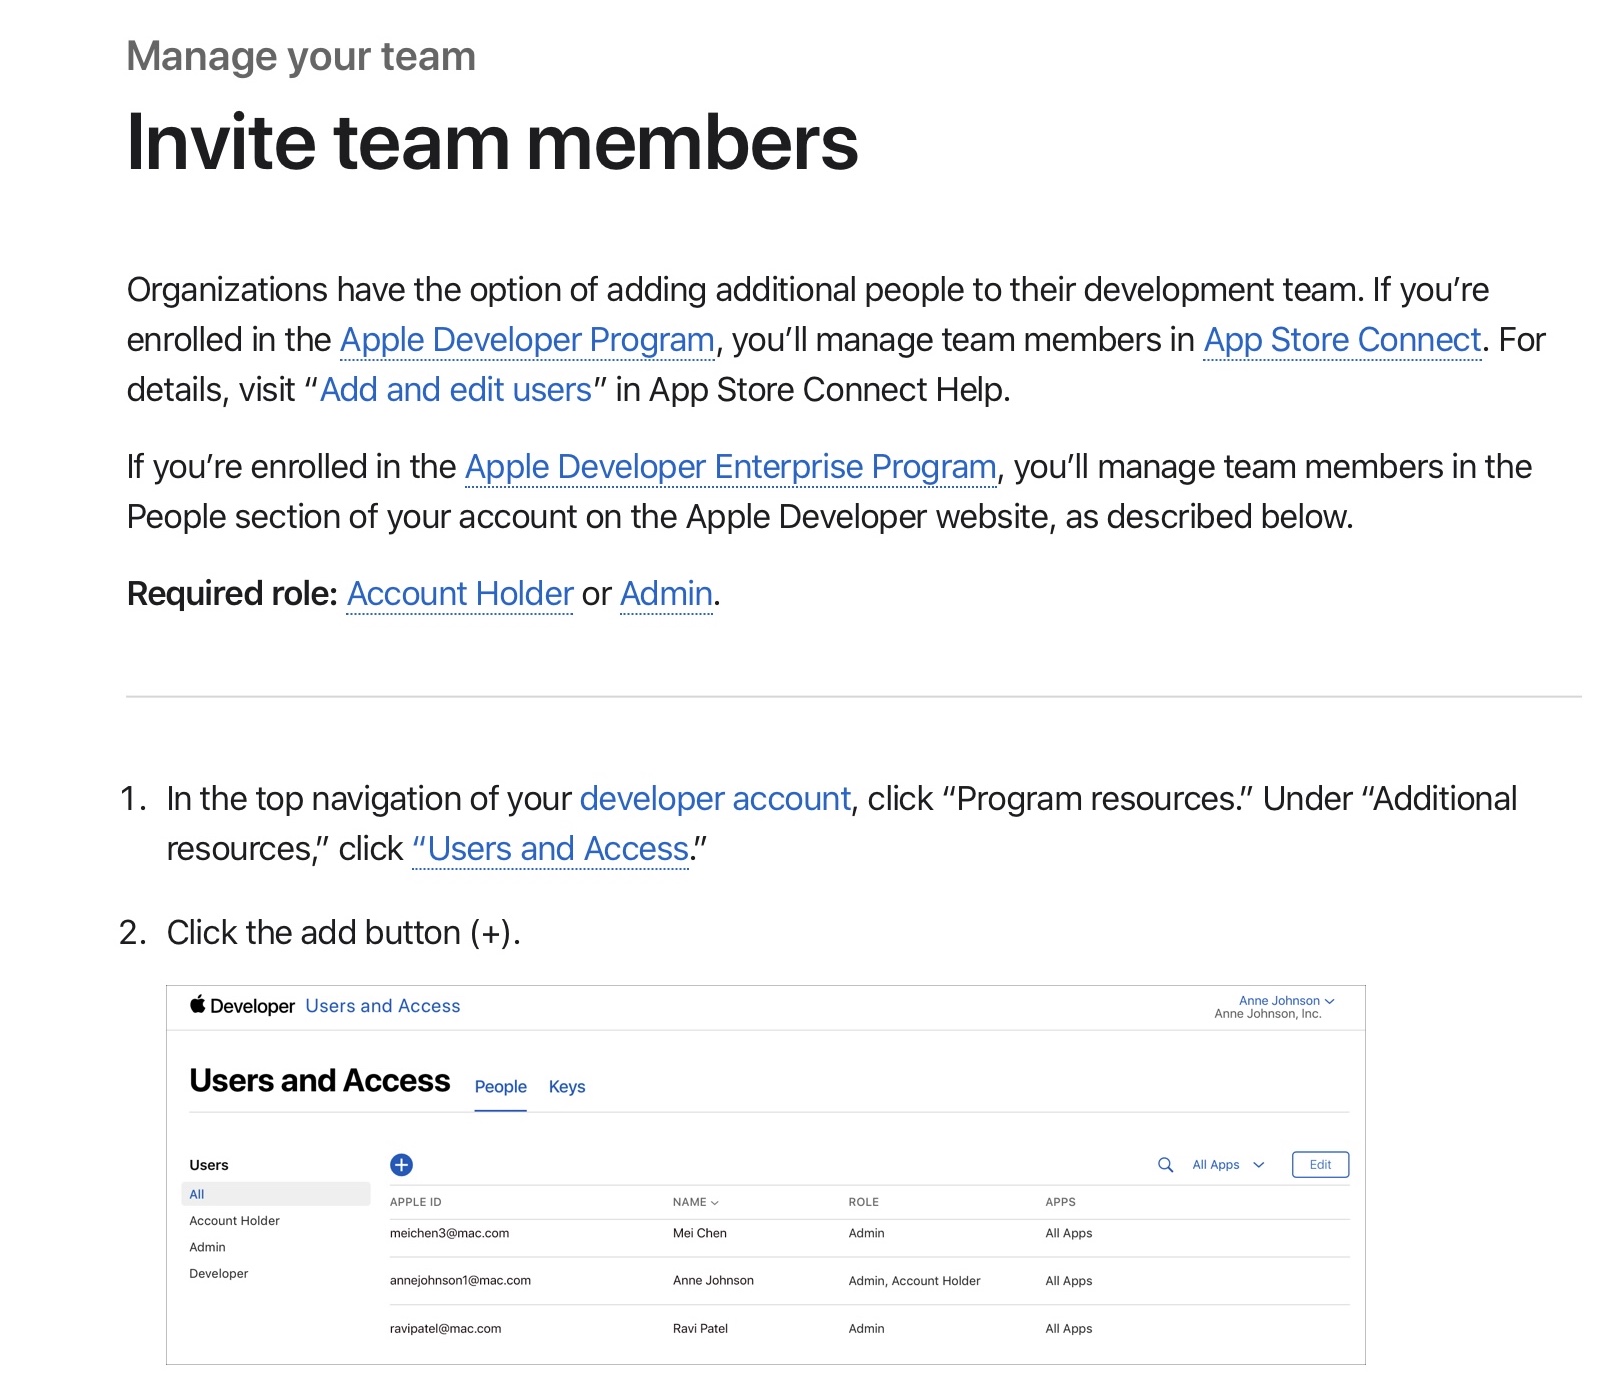The width and height of the screenshot is (1624, 1390).
Task: Expand the Anne Johnson account menu
Action: [x=1286, y=1001]
